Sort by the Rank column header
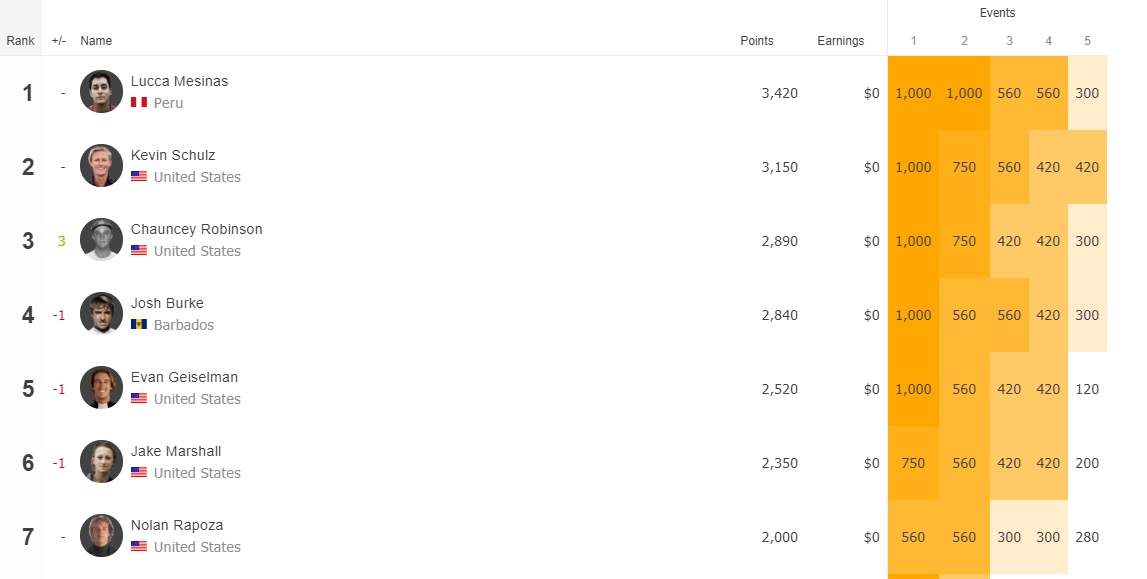Screen dimensions: 1147x579 (x=20, y=41)
